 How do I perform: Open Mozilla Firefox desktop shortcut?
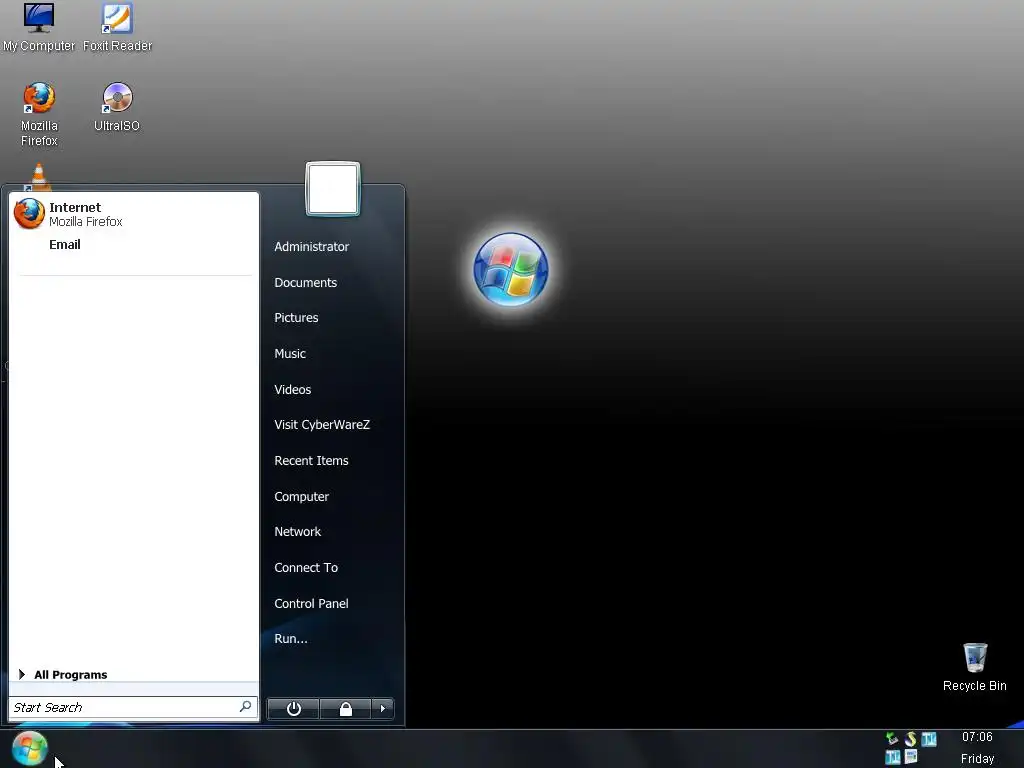tap(39, 114)
